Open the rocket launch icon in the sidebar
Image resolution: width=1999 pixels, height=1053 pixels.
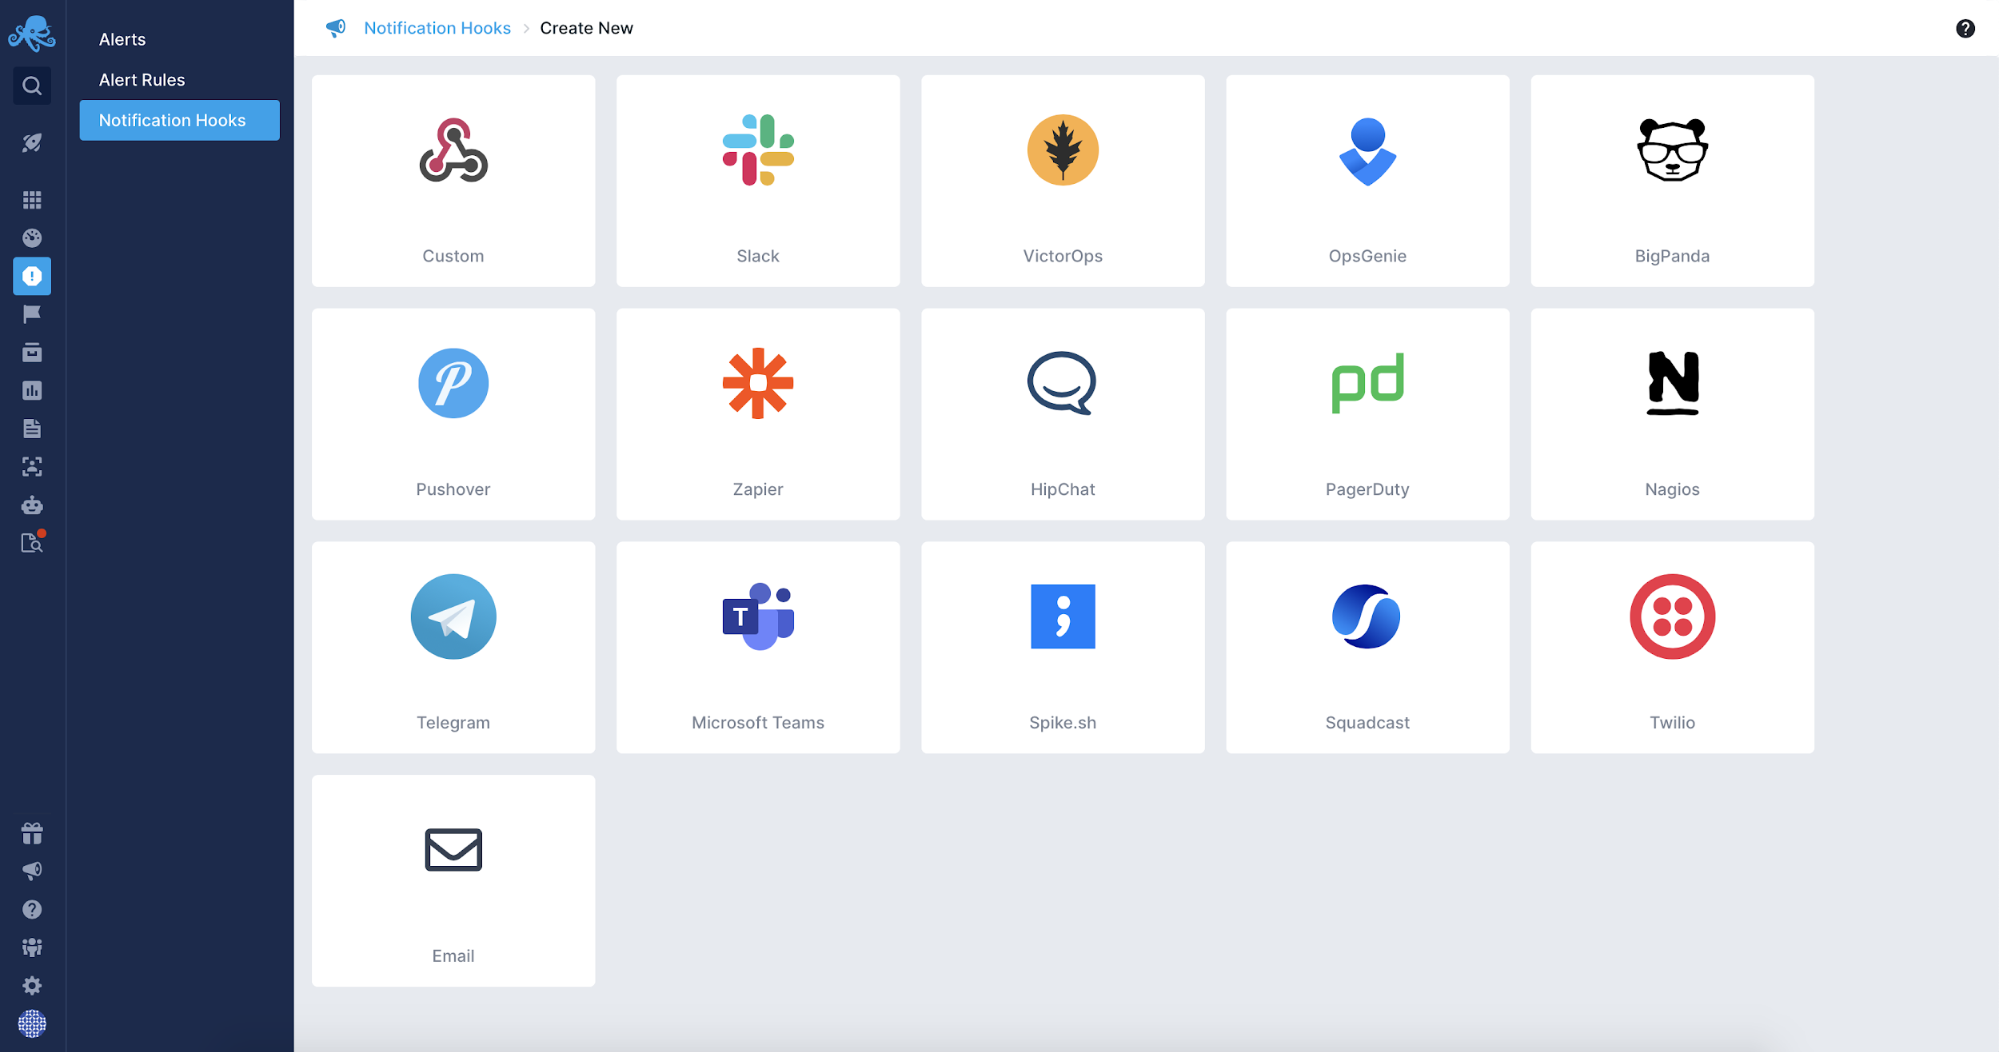32,143
